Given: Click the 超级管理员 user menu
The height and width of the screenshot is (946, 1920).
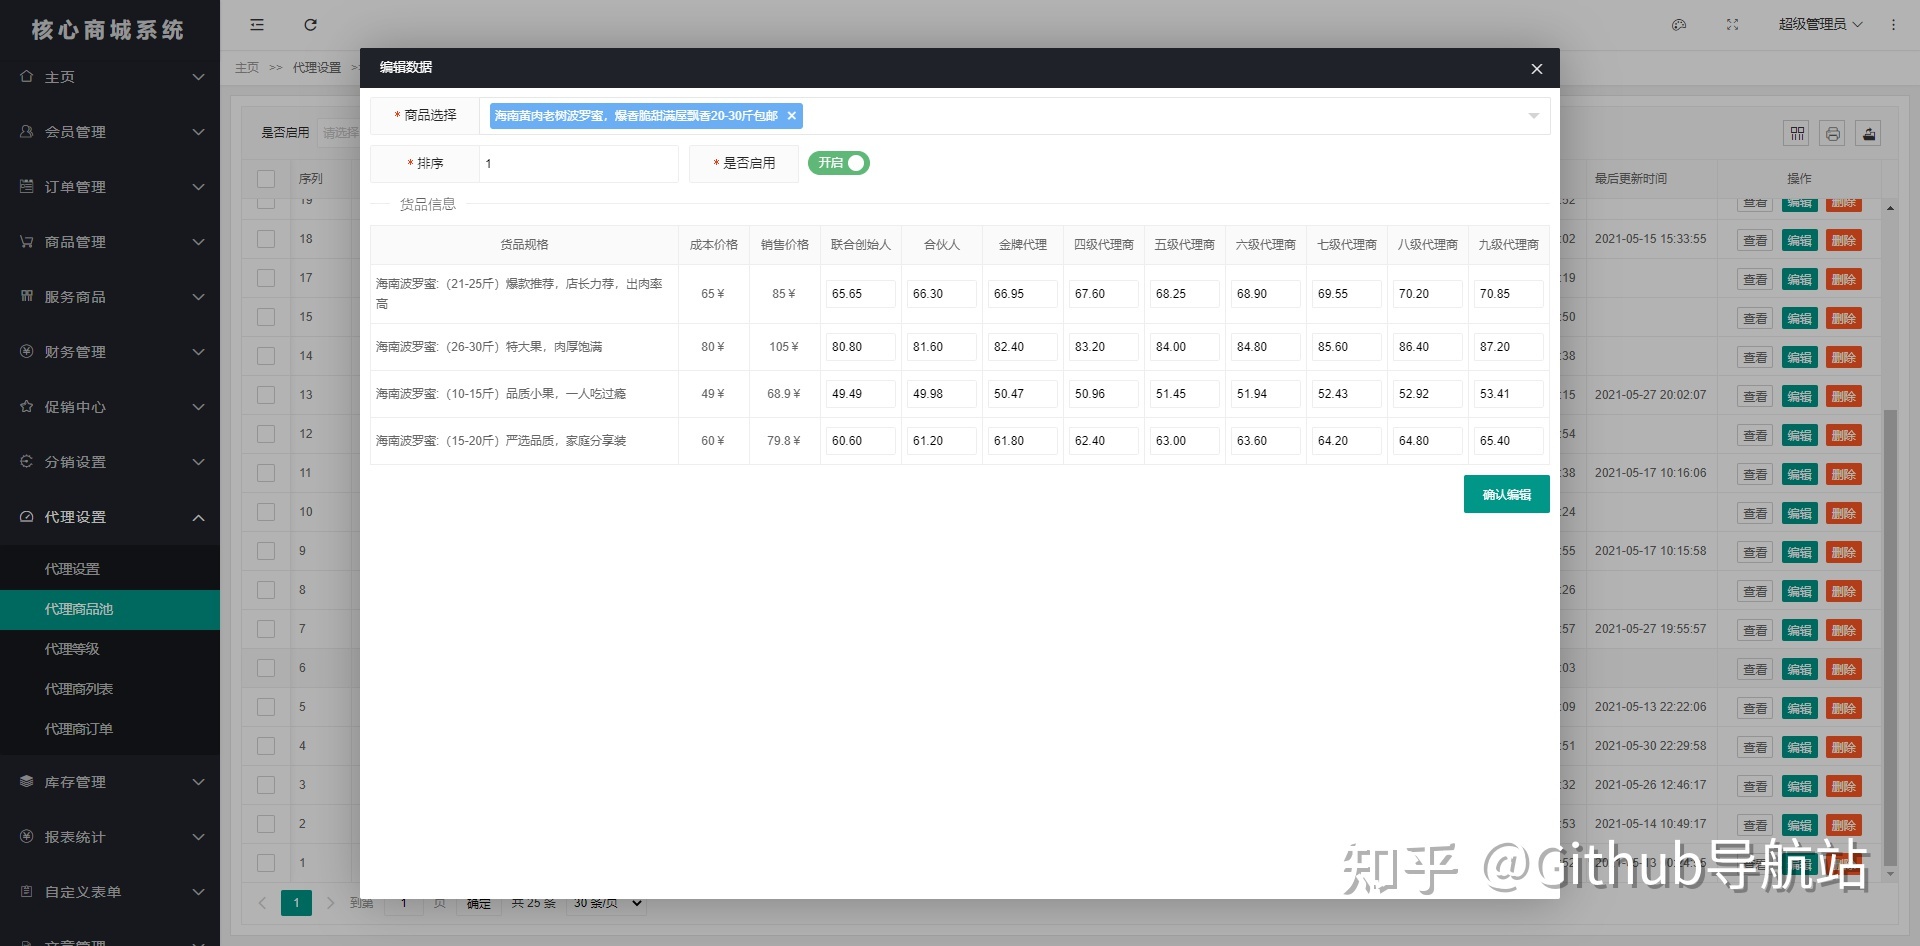Looking at the screenshot, I should 1819,25.
